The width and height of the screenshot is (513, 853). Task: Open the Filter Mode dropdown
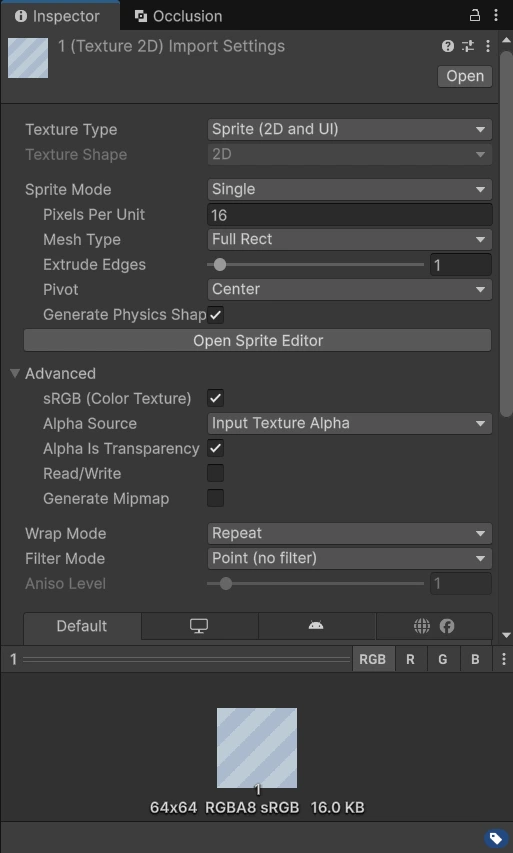point(350,558)
